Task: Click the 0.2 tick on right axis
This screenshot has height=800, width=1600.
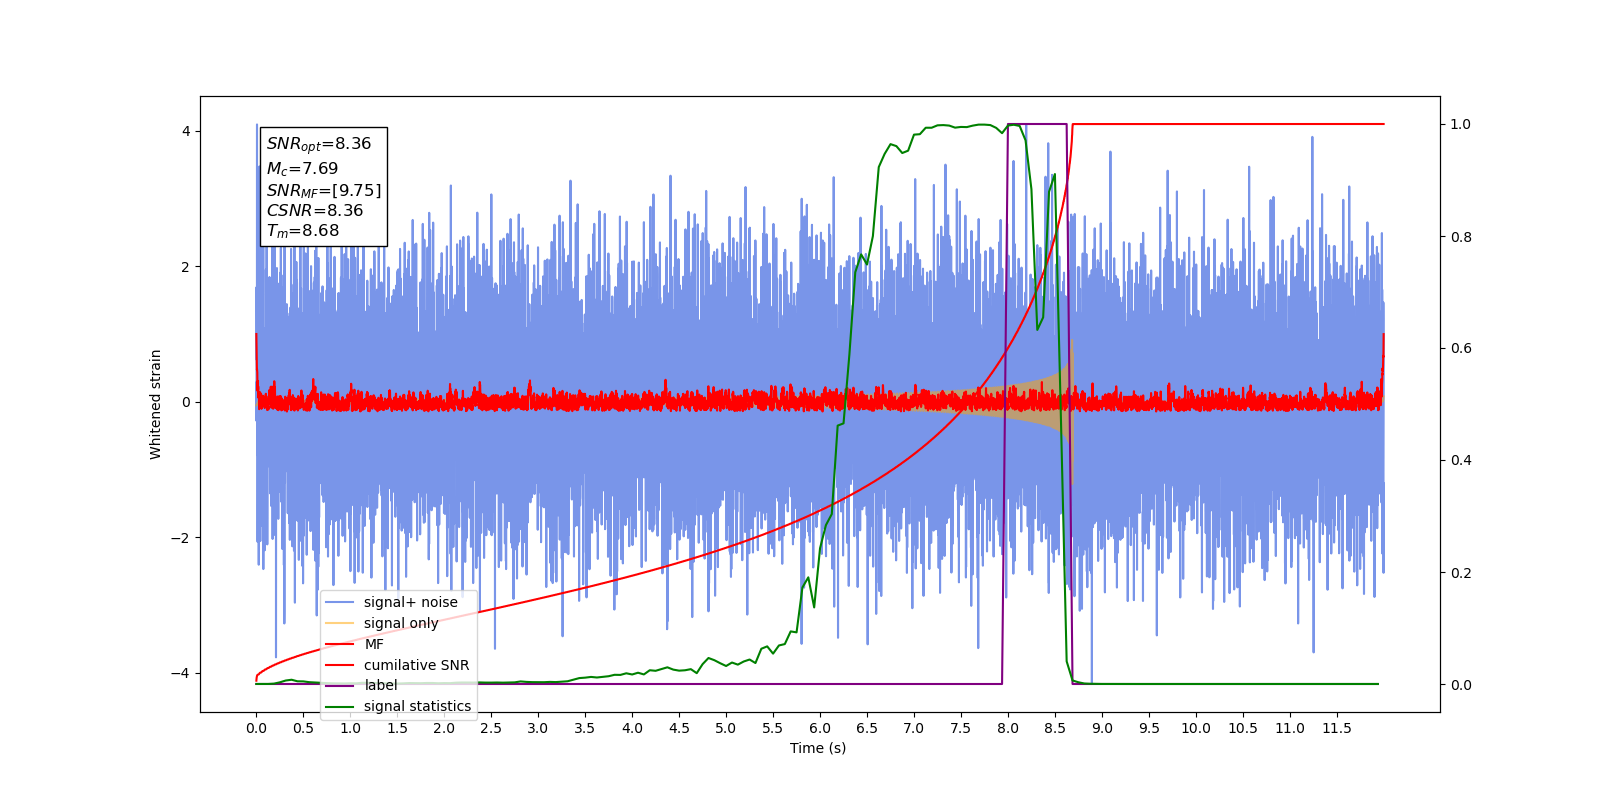Action: click(1461, 573)
